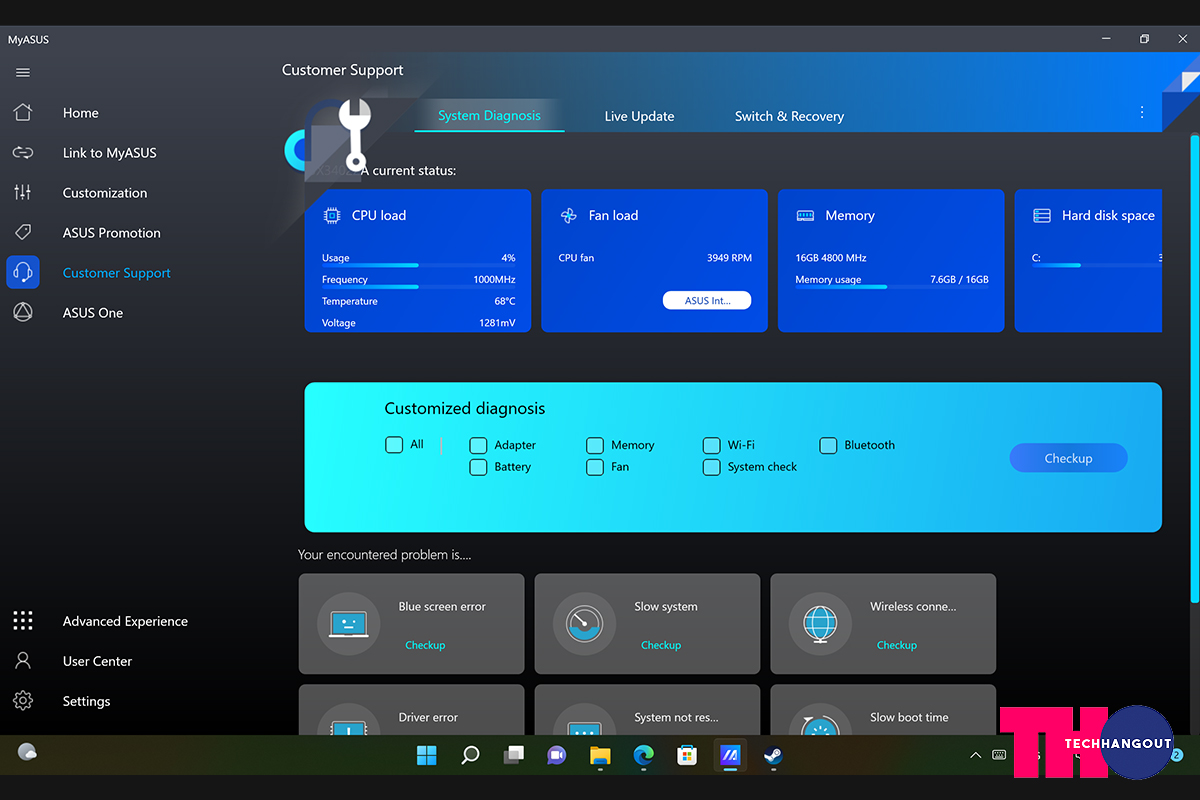Open the Live Update tab
The width and height of the screenshot is (1200, 800).
click(x=639, y=116)
